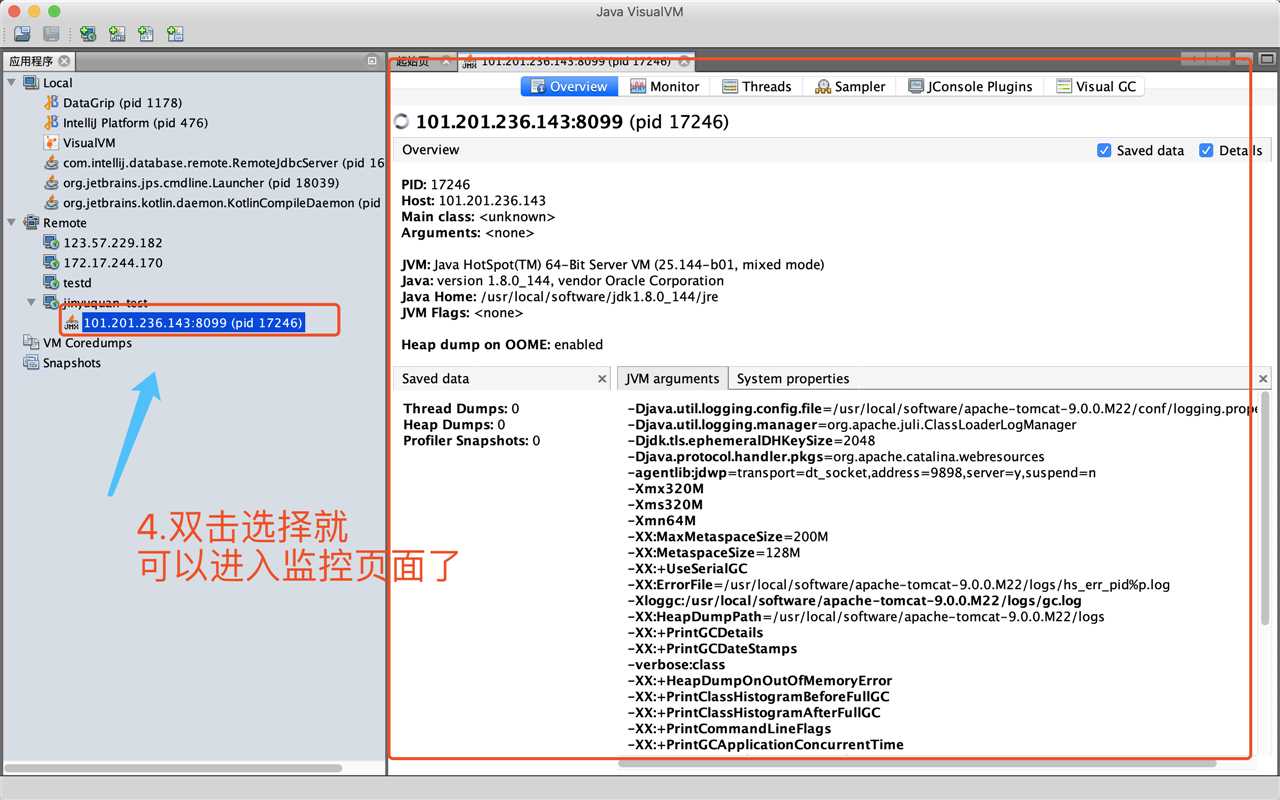Minimize the applications side panel

(x=372, y=61)
